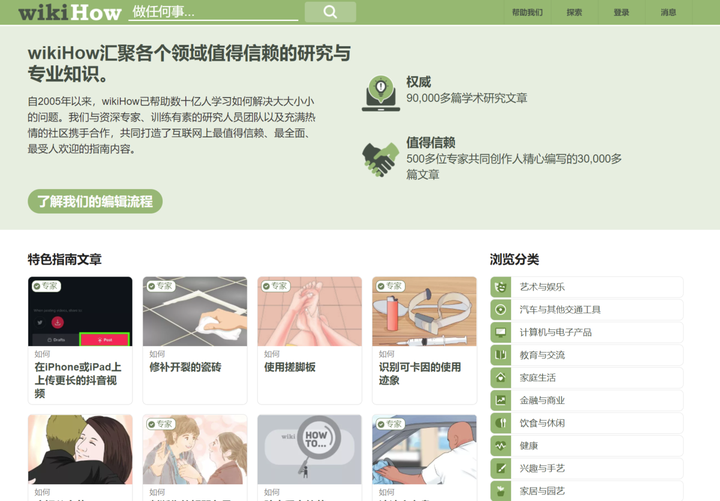Click the 健康 heartbeat icon
The image size is (720, 501).
[501, 445]
